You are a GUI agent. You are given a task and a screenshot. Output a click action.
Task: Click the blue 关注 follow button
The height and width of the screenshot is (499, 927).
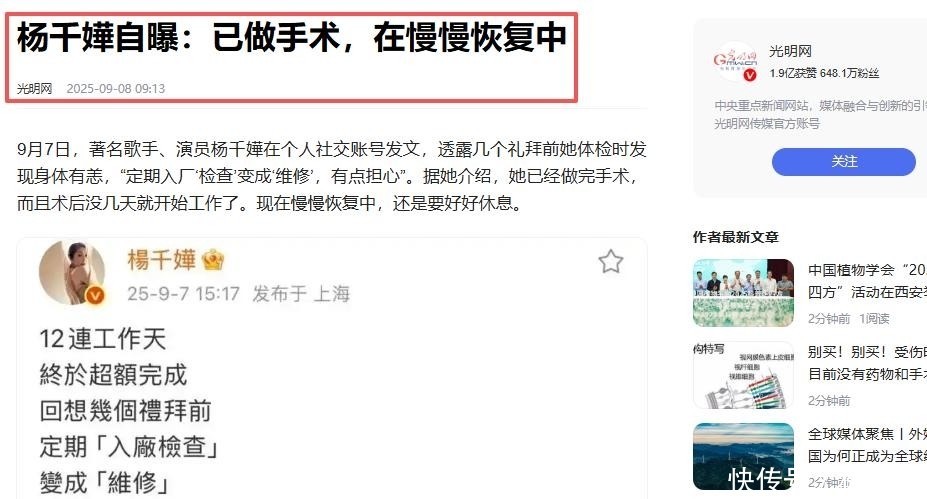844,161
